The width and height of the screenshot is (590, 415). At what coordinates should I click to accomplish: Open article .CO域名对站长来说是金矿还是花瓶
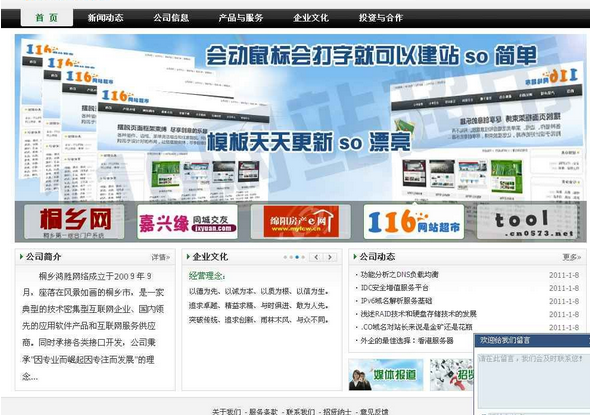[x=416, y=327]
